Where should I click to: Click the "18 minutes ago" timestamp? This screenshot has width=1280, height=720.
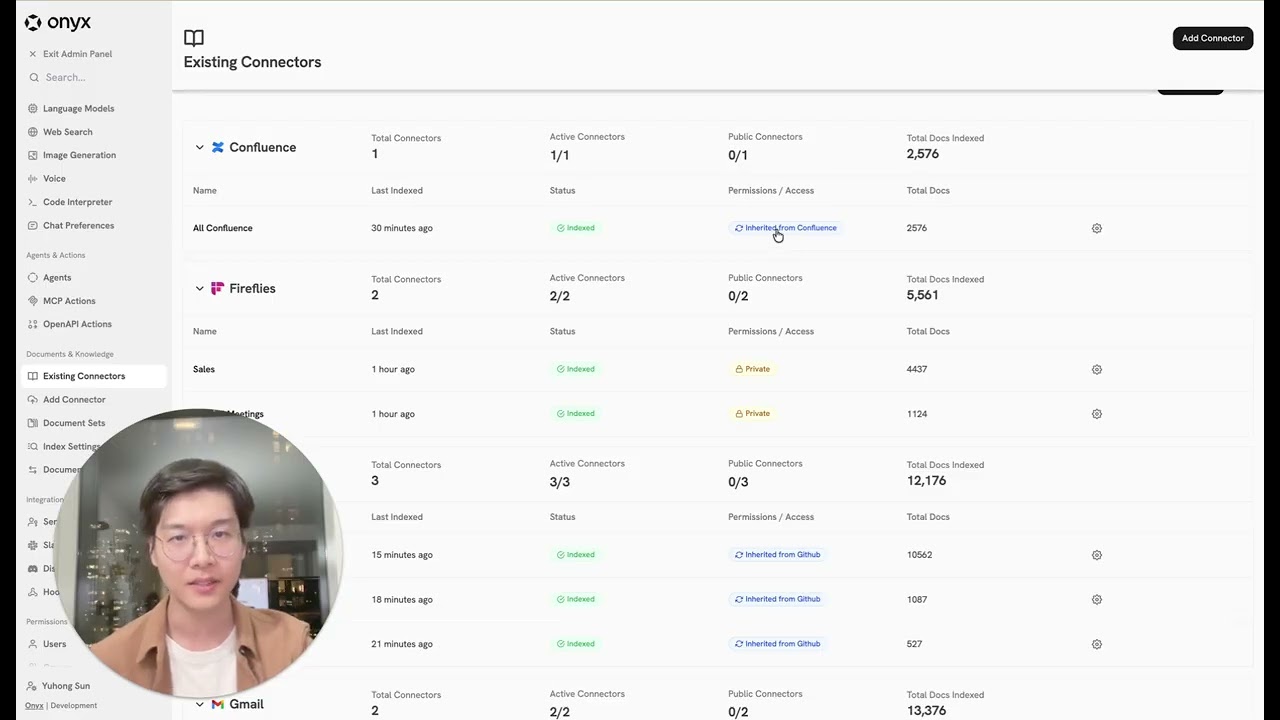[x=402, y=600]
